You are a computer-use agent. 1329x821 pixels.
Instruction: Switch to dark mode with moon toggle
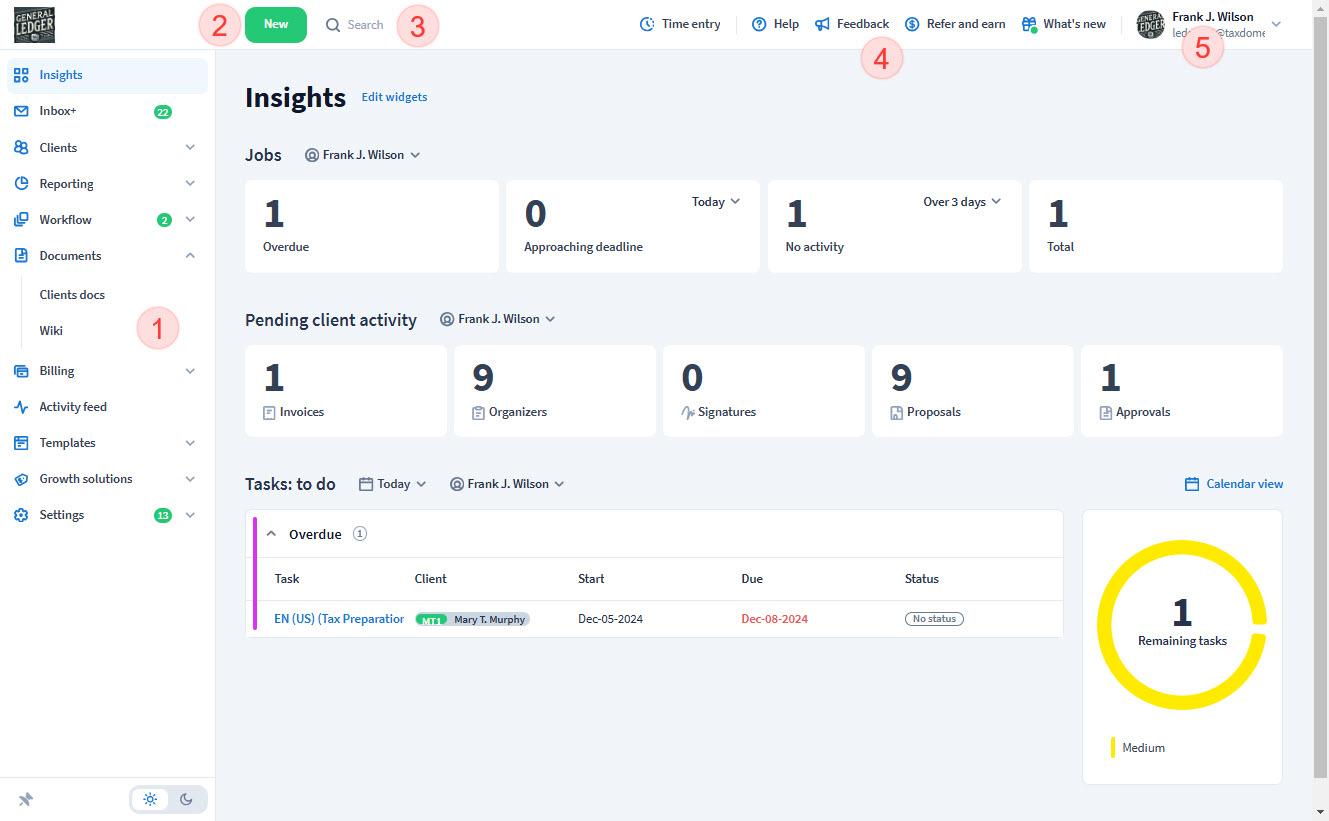click(187, 799)
